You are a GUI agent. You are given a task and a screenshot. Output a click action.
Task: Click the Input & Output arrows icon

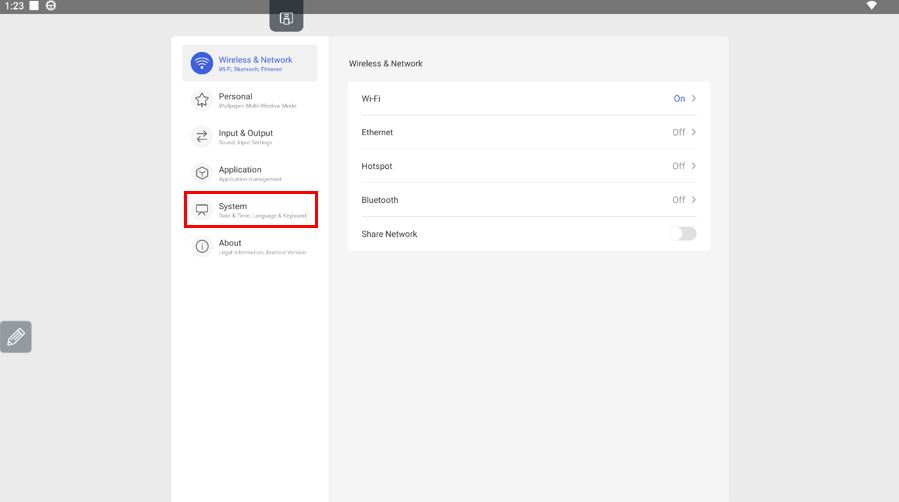click(x=202, y=136)
